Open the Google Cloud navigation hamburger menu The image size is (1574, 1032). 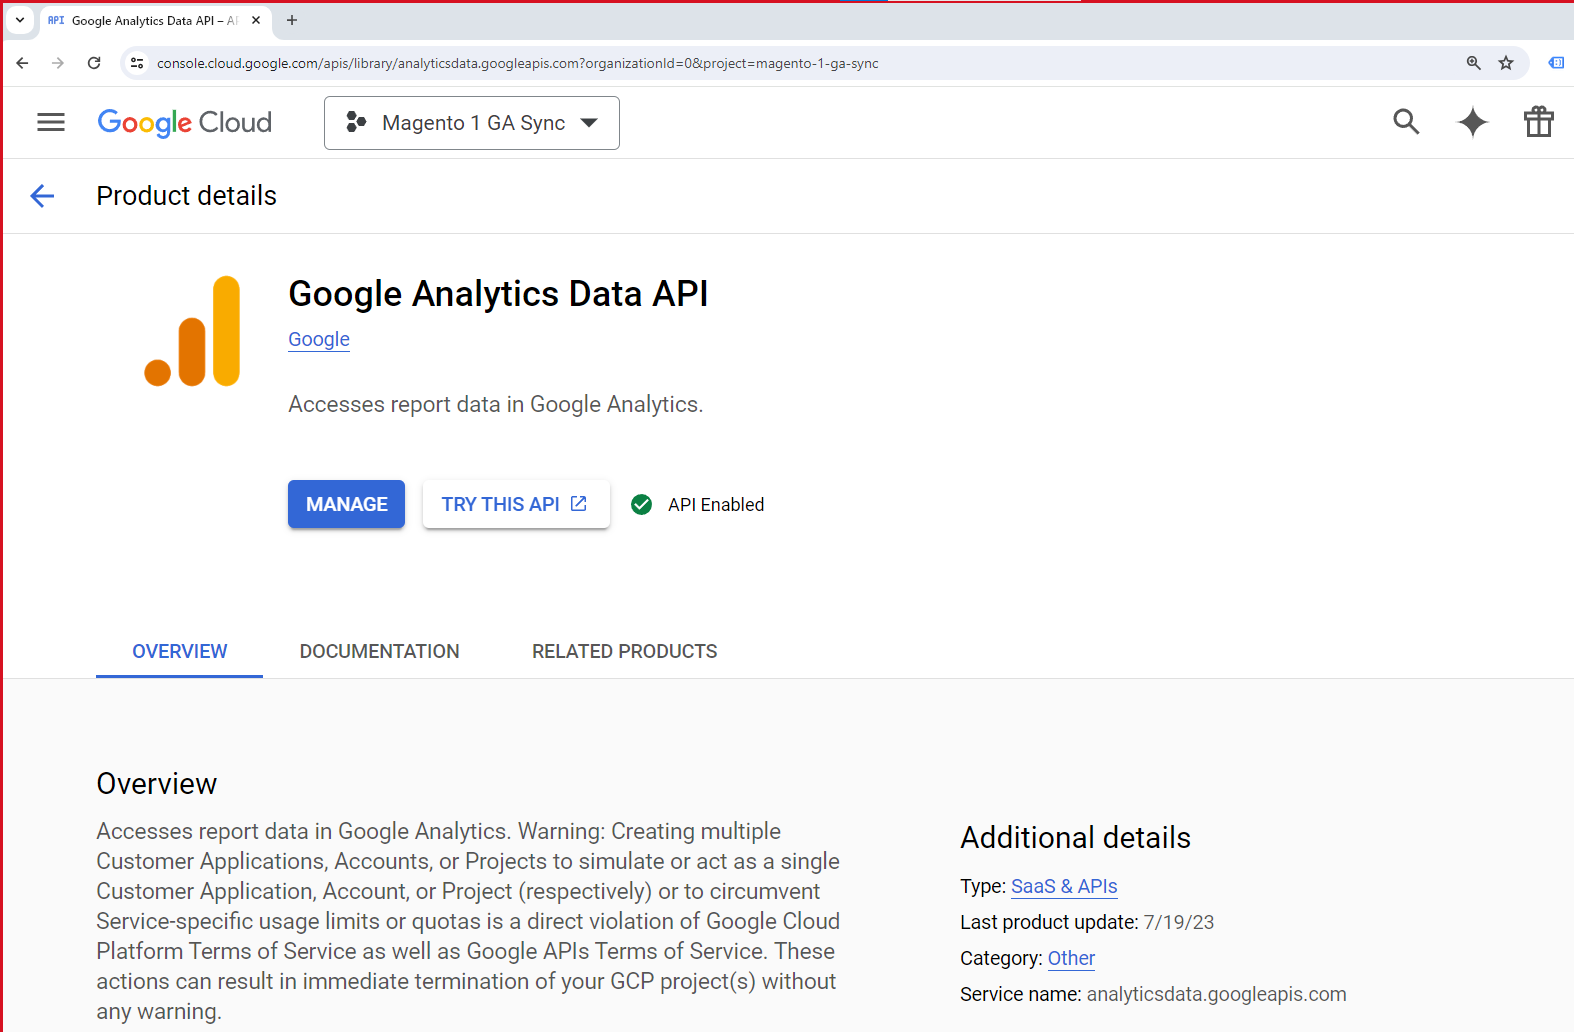click(x=51, y=122)
